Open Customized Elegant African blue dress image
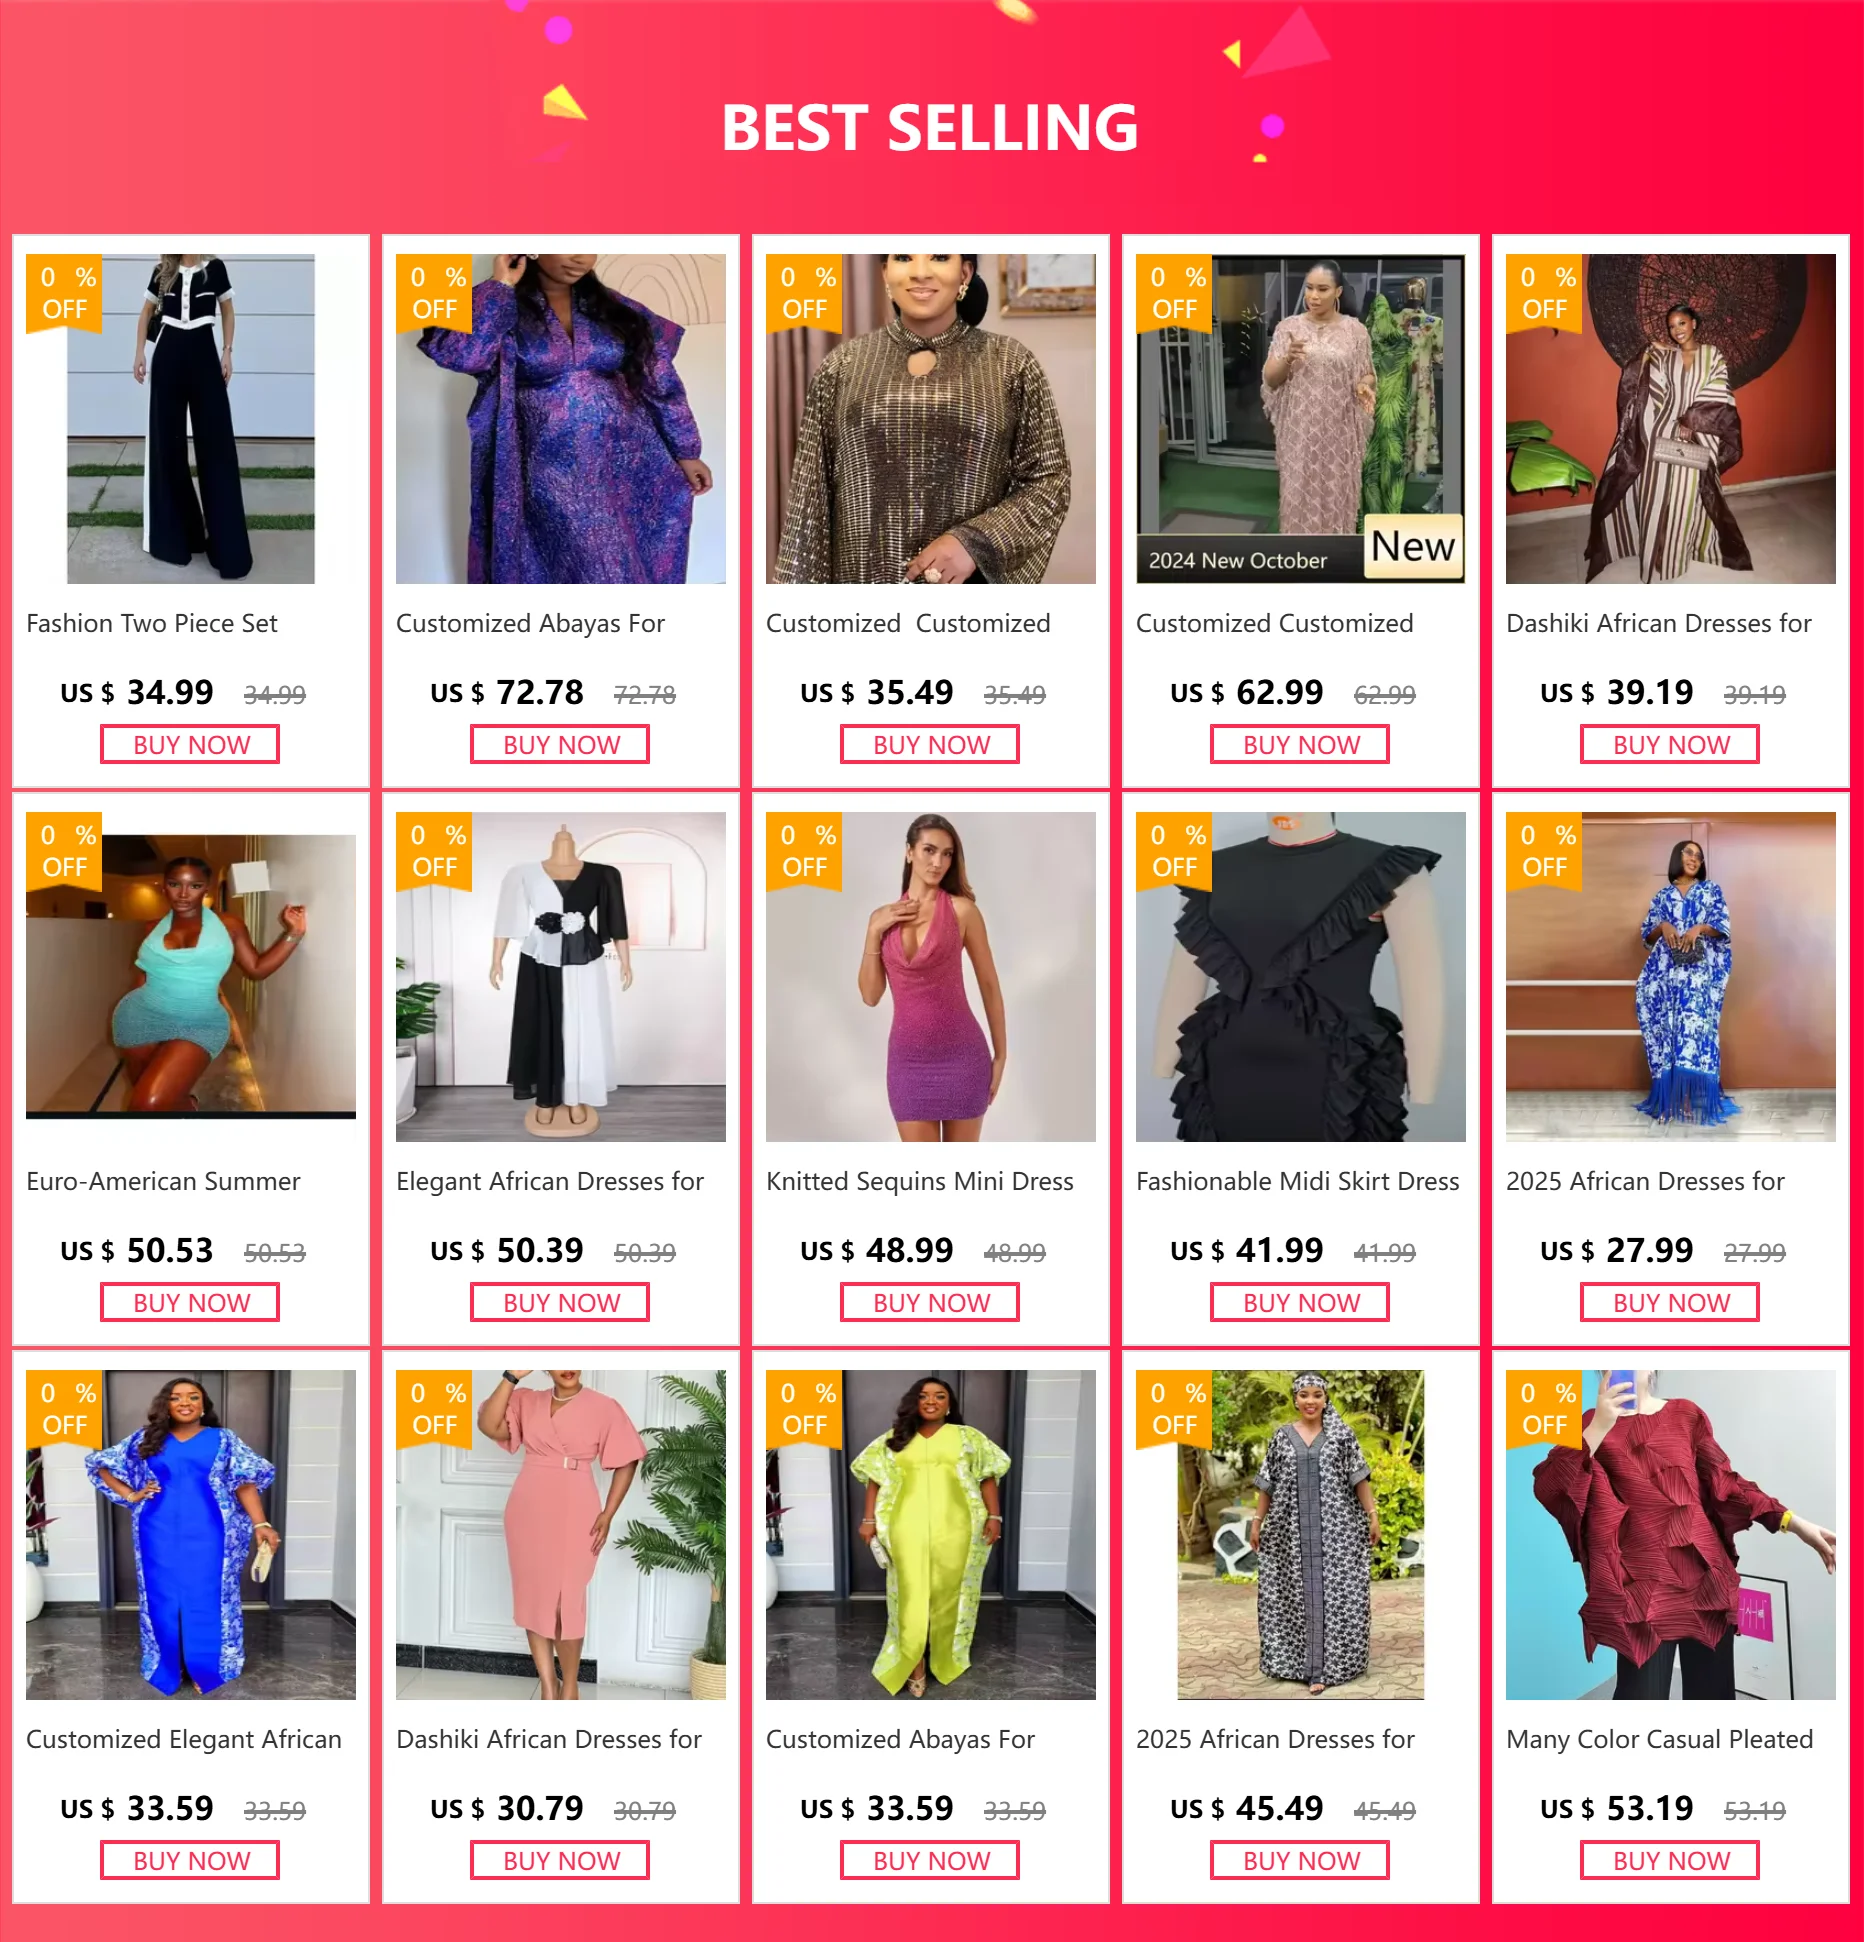Screen dimensions: 1864x1942 191,1534
